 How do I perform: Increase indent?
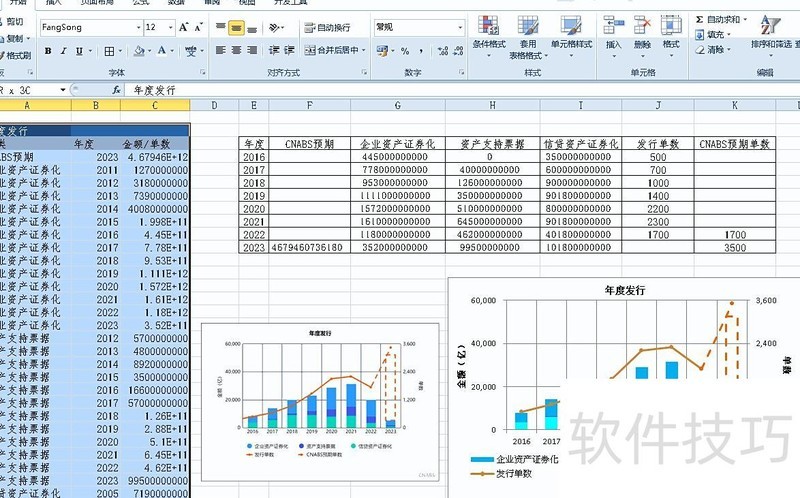pos(289,50)
